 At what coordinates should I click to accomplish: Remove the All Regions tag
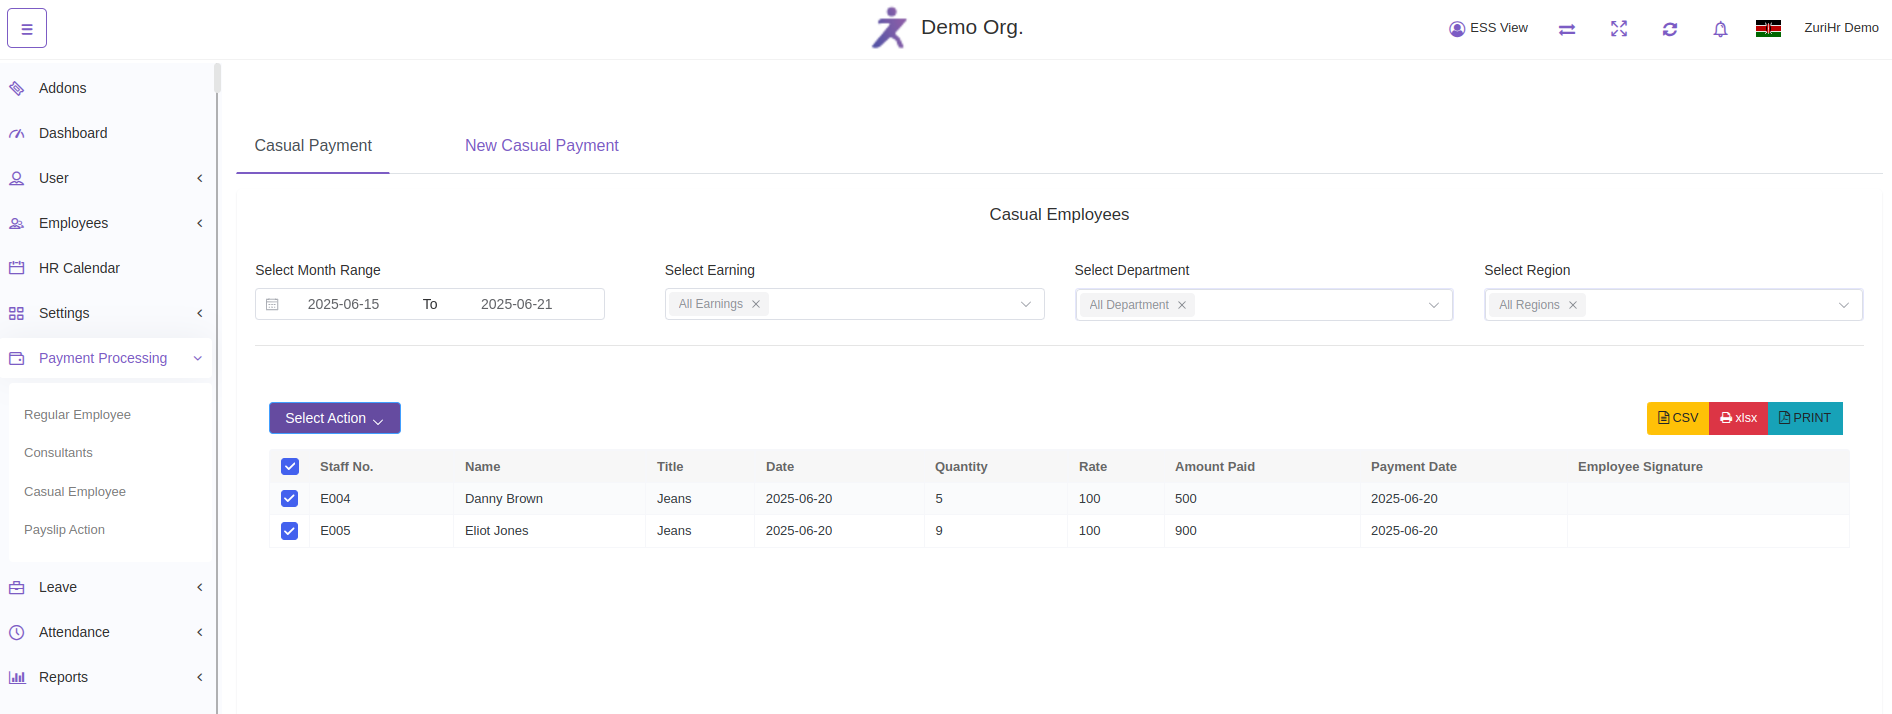click(1573, 305)
